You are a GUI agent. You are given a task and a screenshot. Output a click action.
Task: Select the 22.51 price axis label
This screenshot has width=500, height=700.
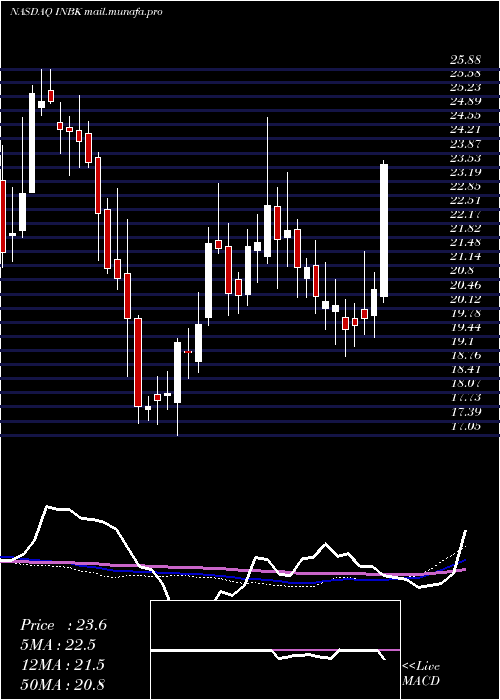click(465, 200)
